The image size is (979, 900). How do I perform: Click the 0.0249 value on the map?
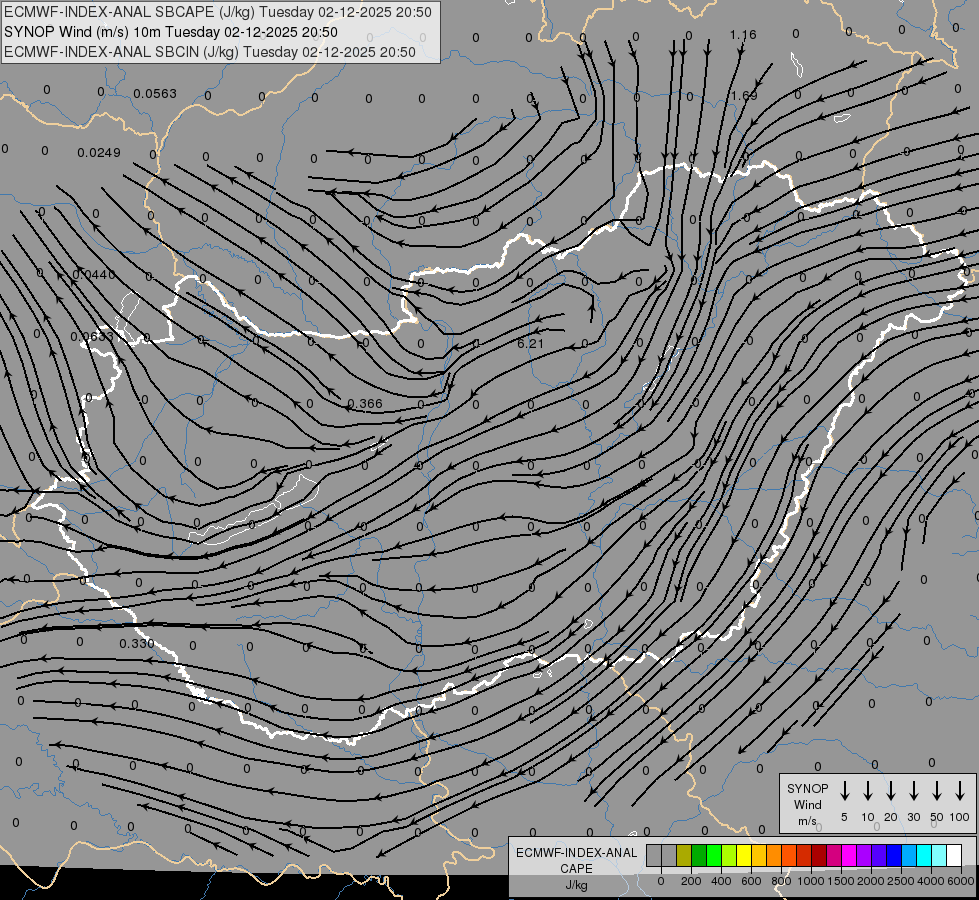tap(99, 152)
